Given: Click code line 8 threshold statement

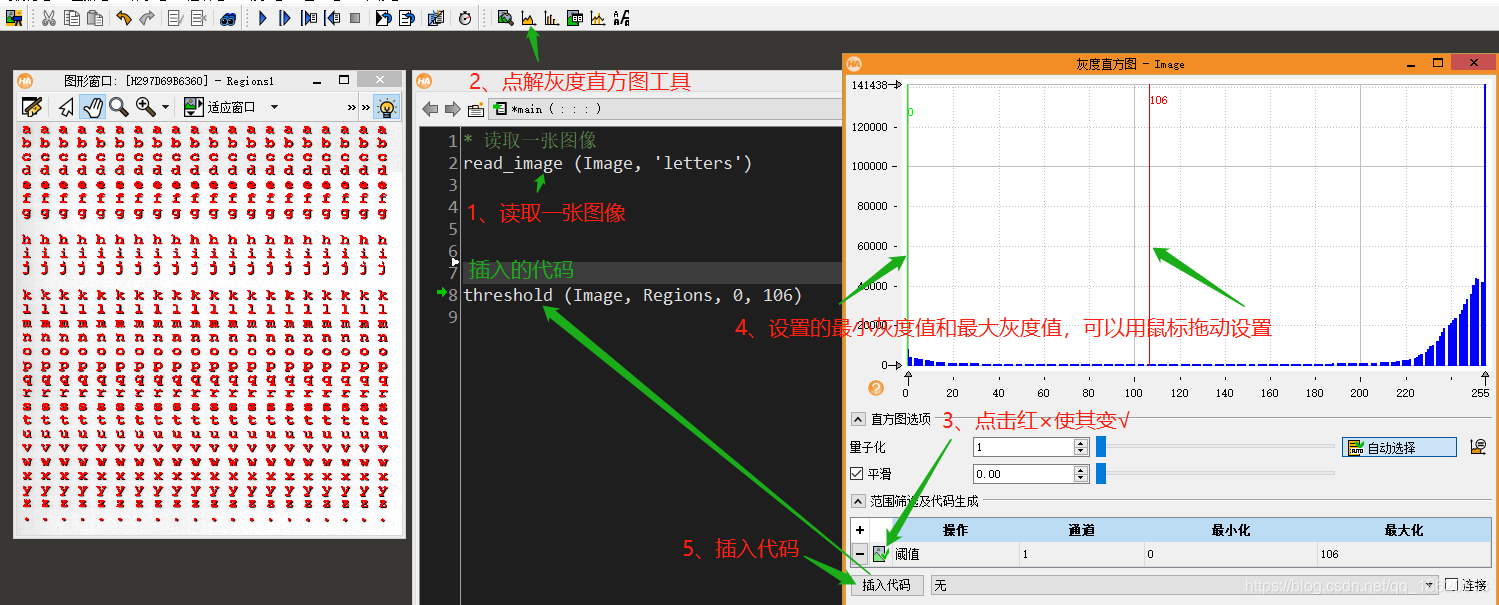Looking at the screenshot, I should point(632,295).
